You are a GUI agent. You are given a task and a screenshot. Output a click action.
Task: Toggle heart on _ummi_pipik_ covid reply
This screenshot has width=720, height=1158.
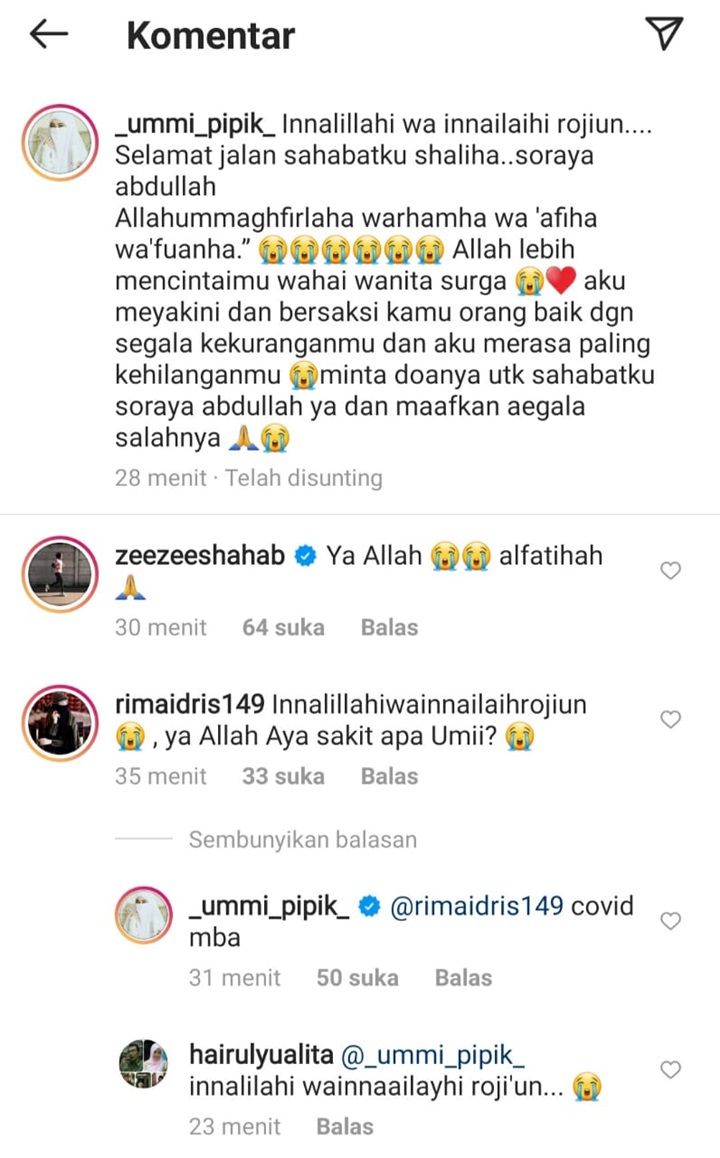coord(671,921)
